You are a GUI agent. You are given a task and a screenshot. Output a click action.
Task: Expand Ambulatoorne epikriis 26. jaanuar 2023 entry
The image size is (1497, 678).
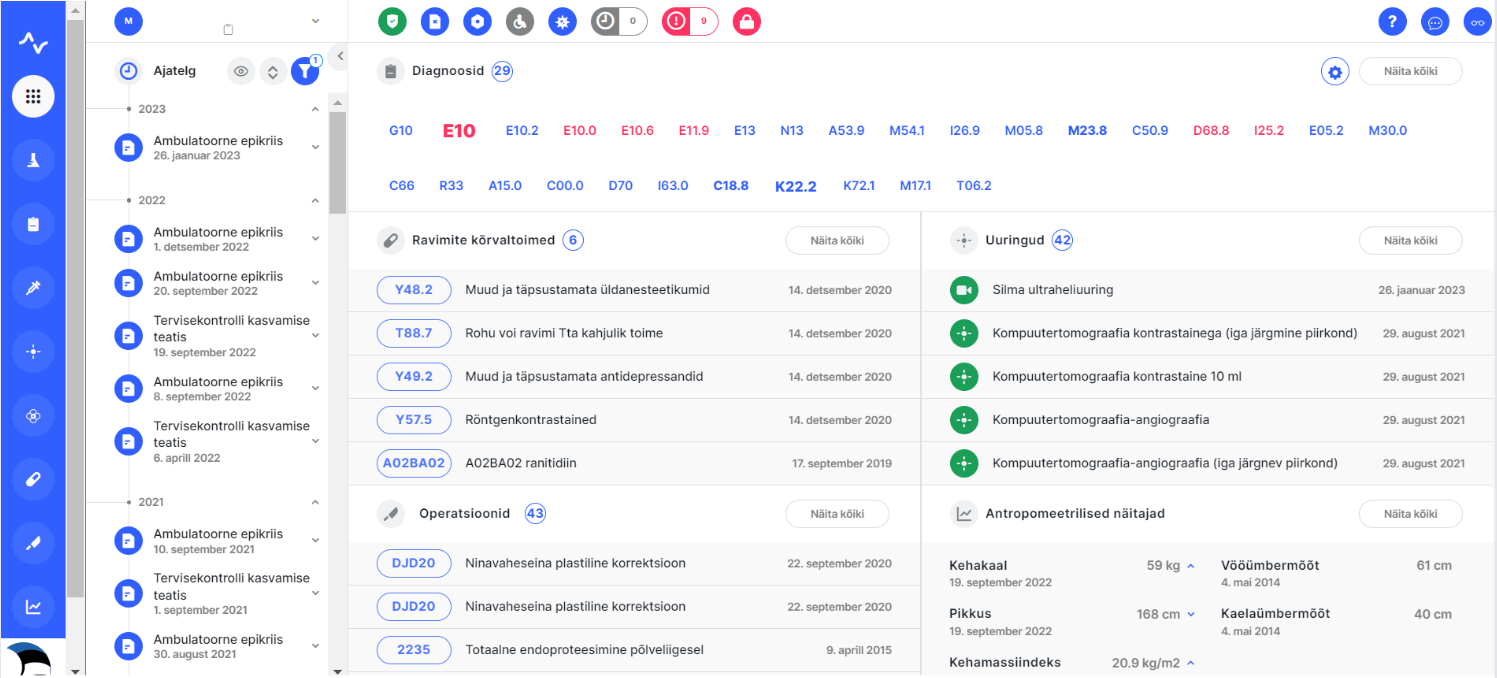315,147
